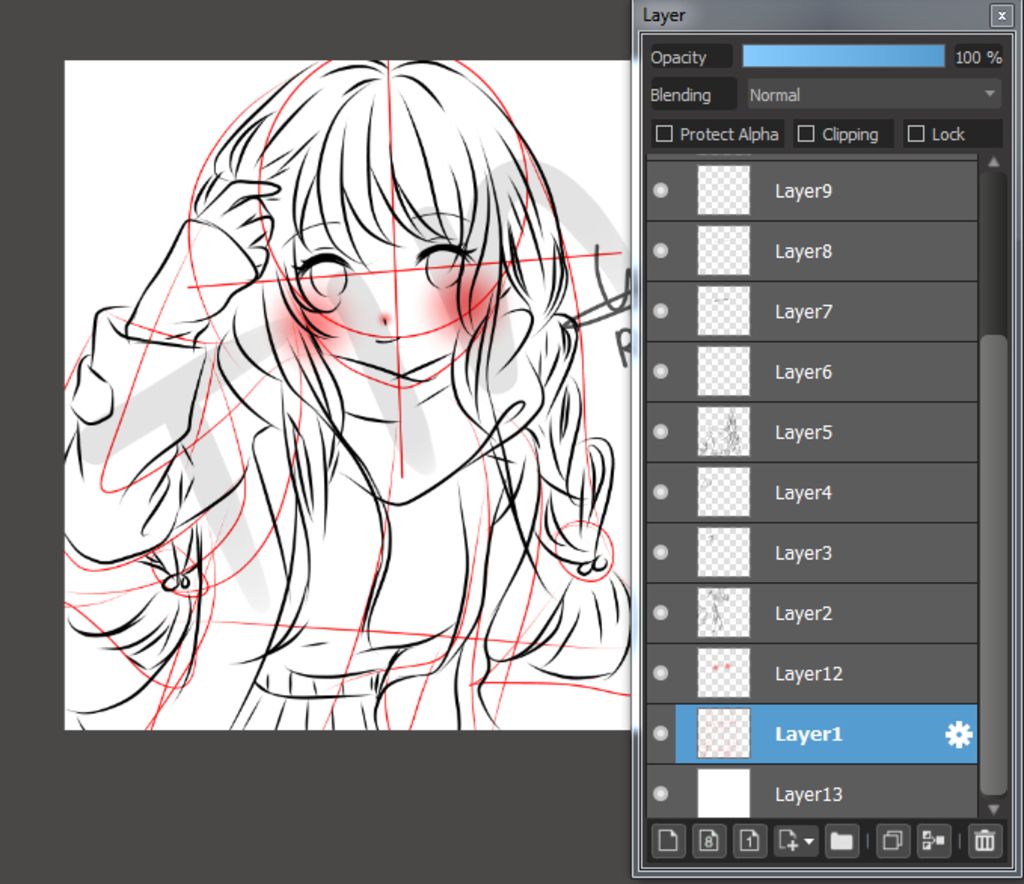This screenshot has width=1024, height=884.
Task: Duplicate the selected layer
Action: [892, 840]
